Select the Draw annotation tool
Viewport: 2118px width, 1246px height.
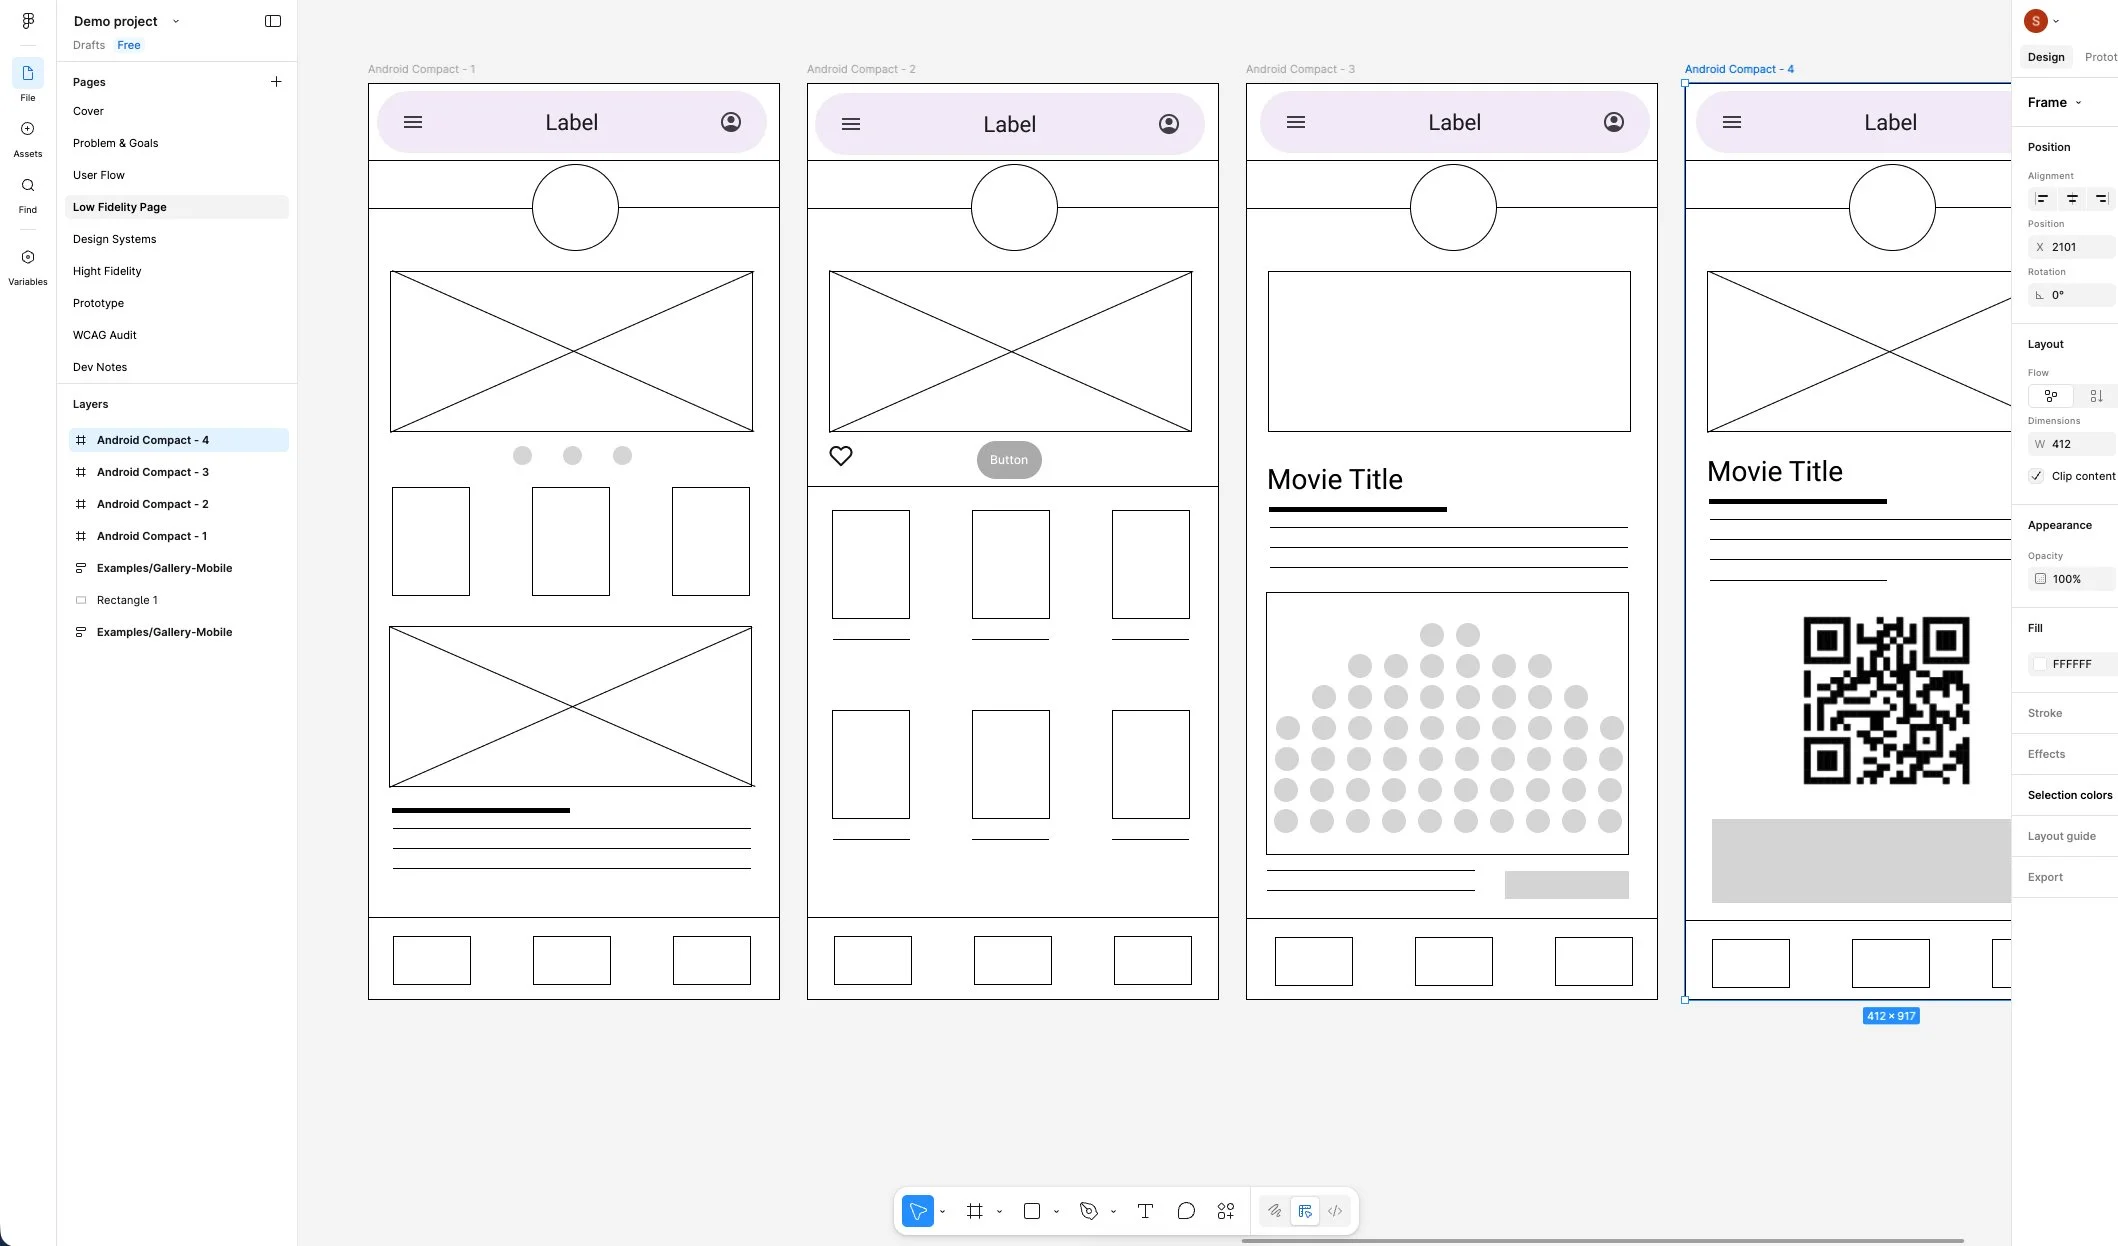point(1274,1211)
